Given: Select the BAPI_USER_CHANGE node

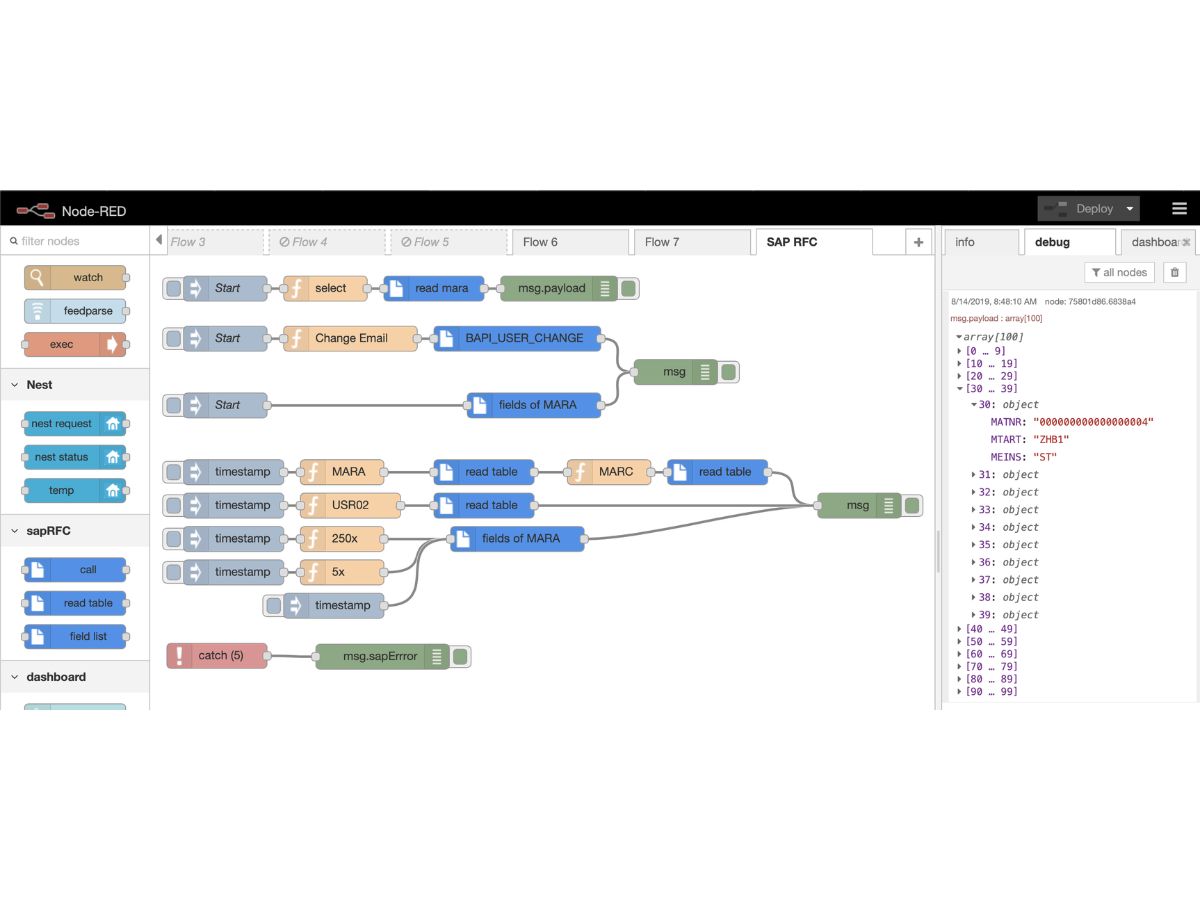Looking at the screenshot, I should (x=518, y=338).
